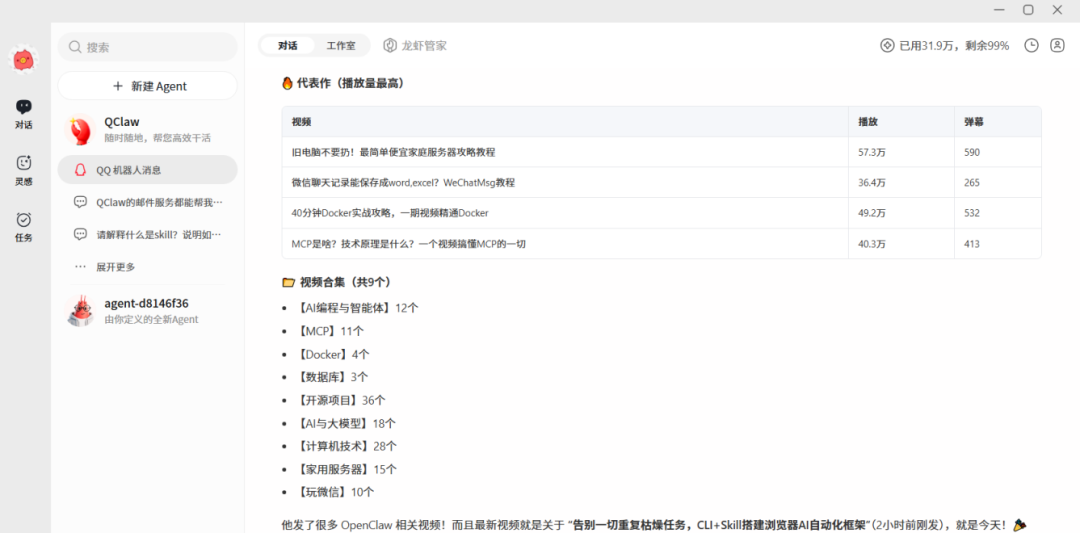Click the 代表作（播放量最高） heading
The image size is (1080, 533).
(x=343, y=83)
